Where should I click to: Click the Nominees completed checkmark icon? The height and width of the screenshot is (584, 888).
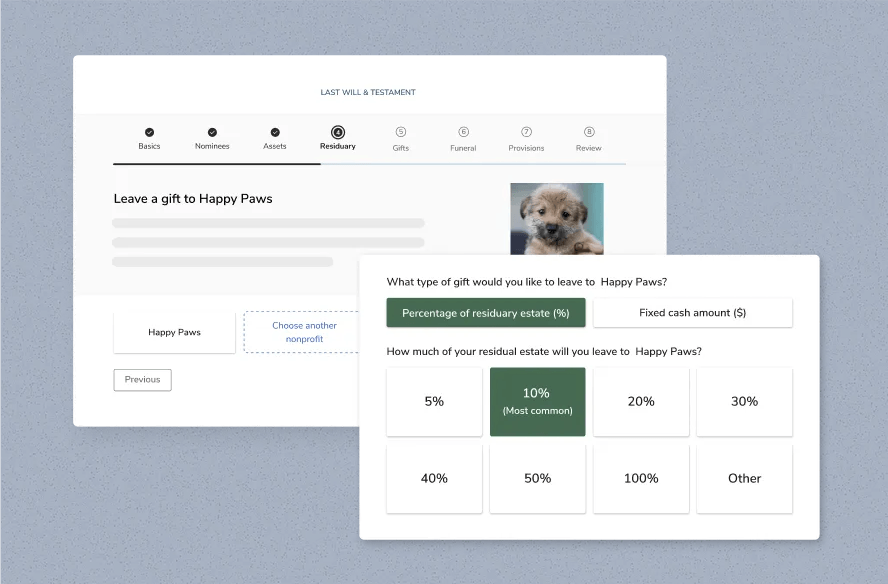[212, 132]
